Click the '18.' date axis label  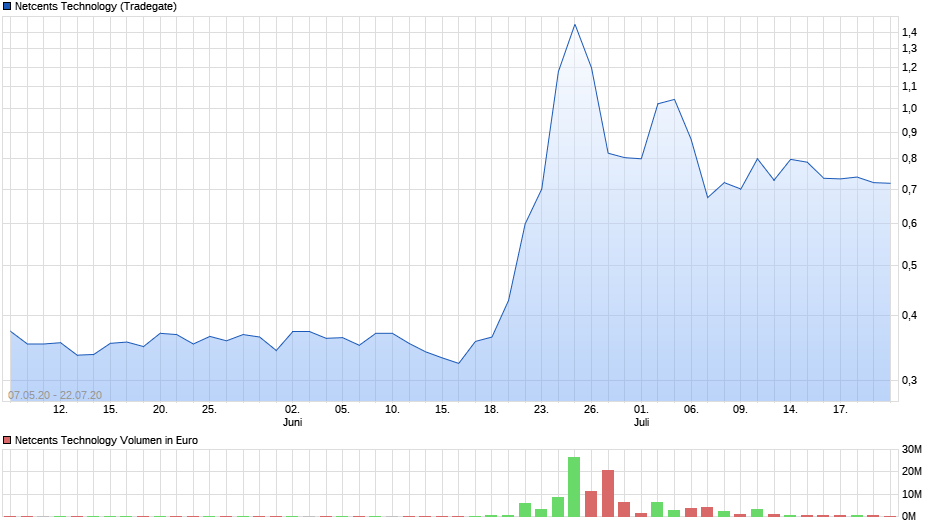point(491,410)
